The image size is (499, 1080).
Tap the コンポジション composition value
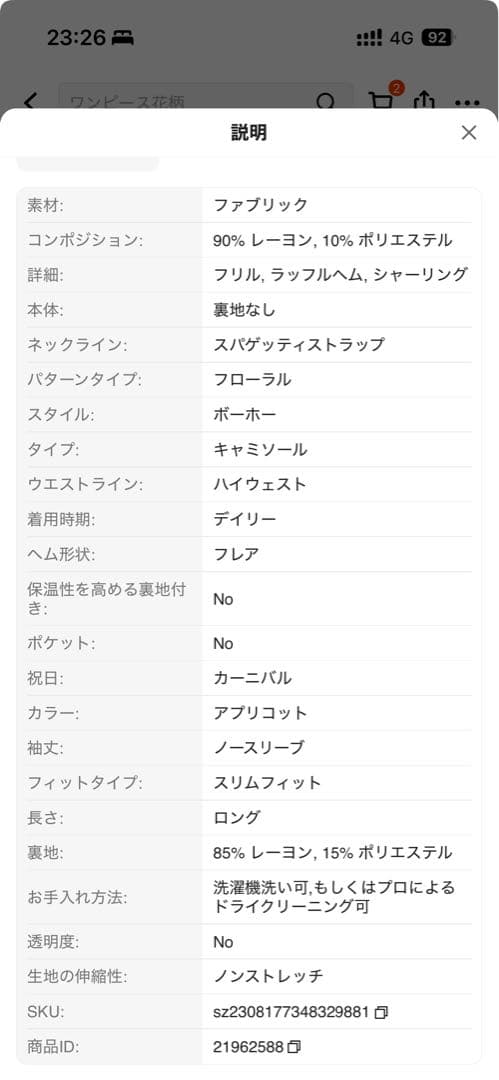coord(333,240)
